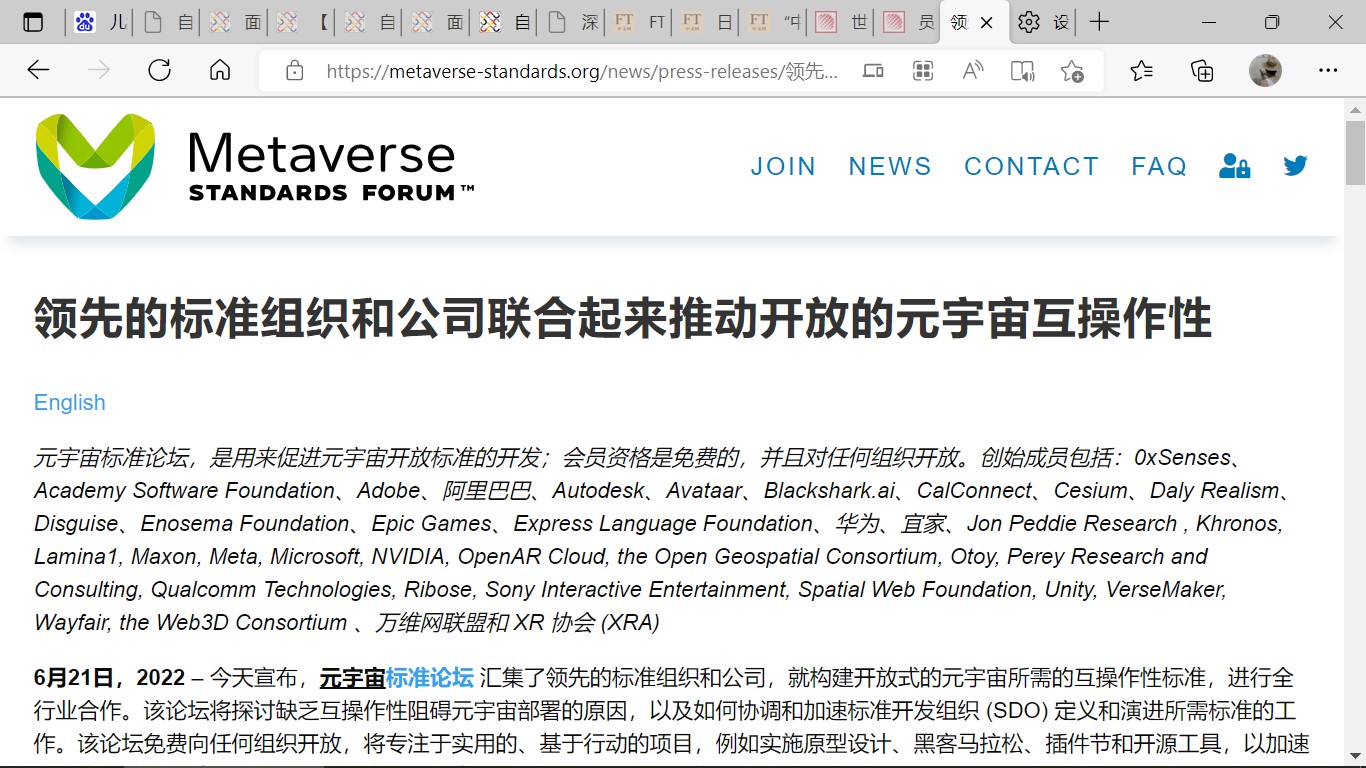Viewport: 1366px width, 768px height.
Task: Switch to the tab labeled FT
Action: point(640,22)
